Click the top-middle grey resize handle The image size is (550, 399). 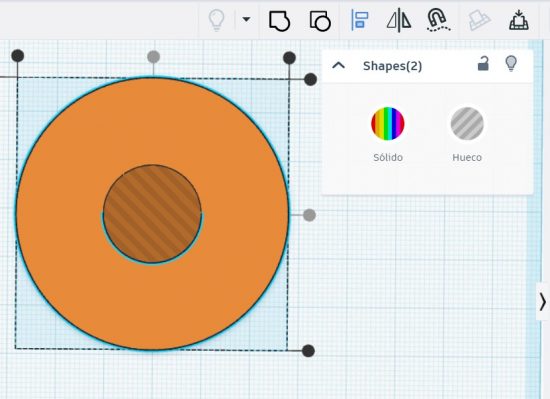153,56
